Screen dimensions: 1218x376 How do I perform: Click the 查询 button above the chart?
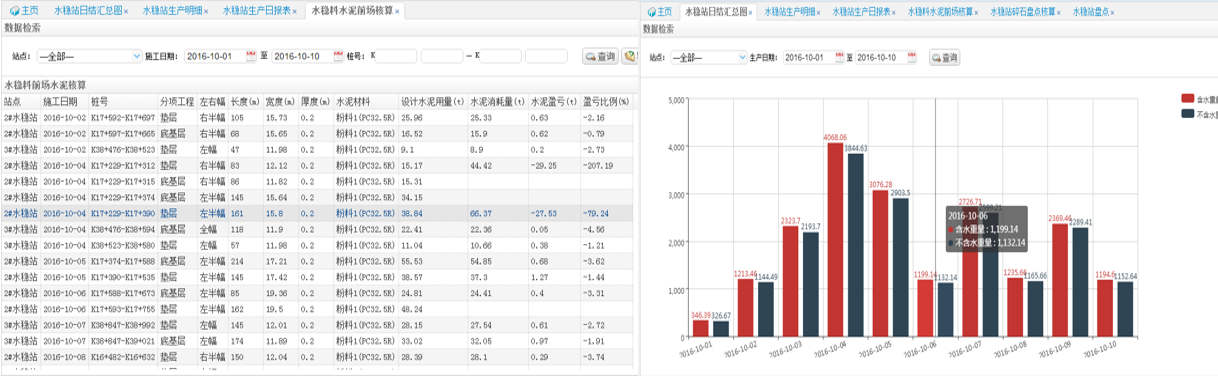(x=943, y=57)
